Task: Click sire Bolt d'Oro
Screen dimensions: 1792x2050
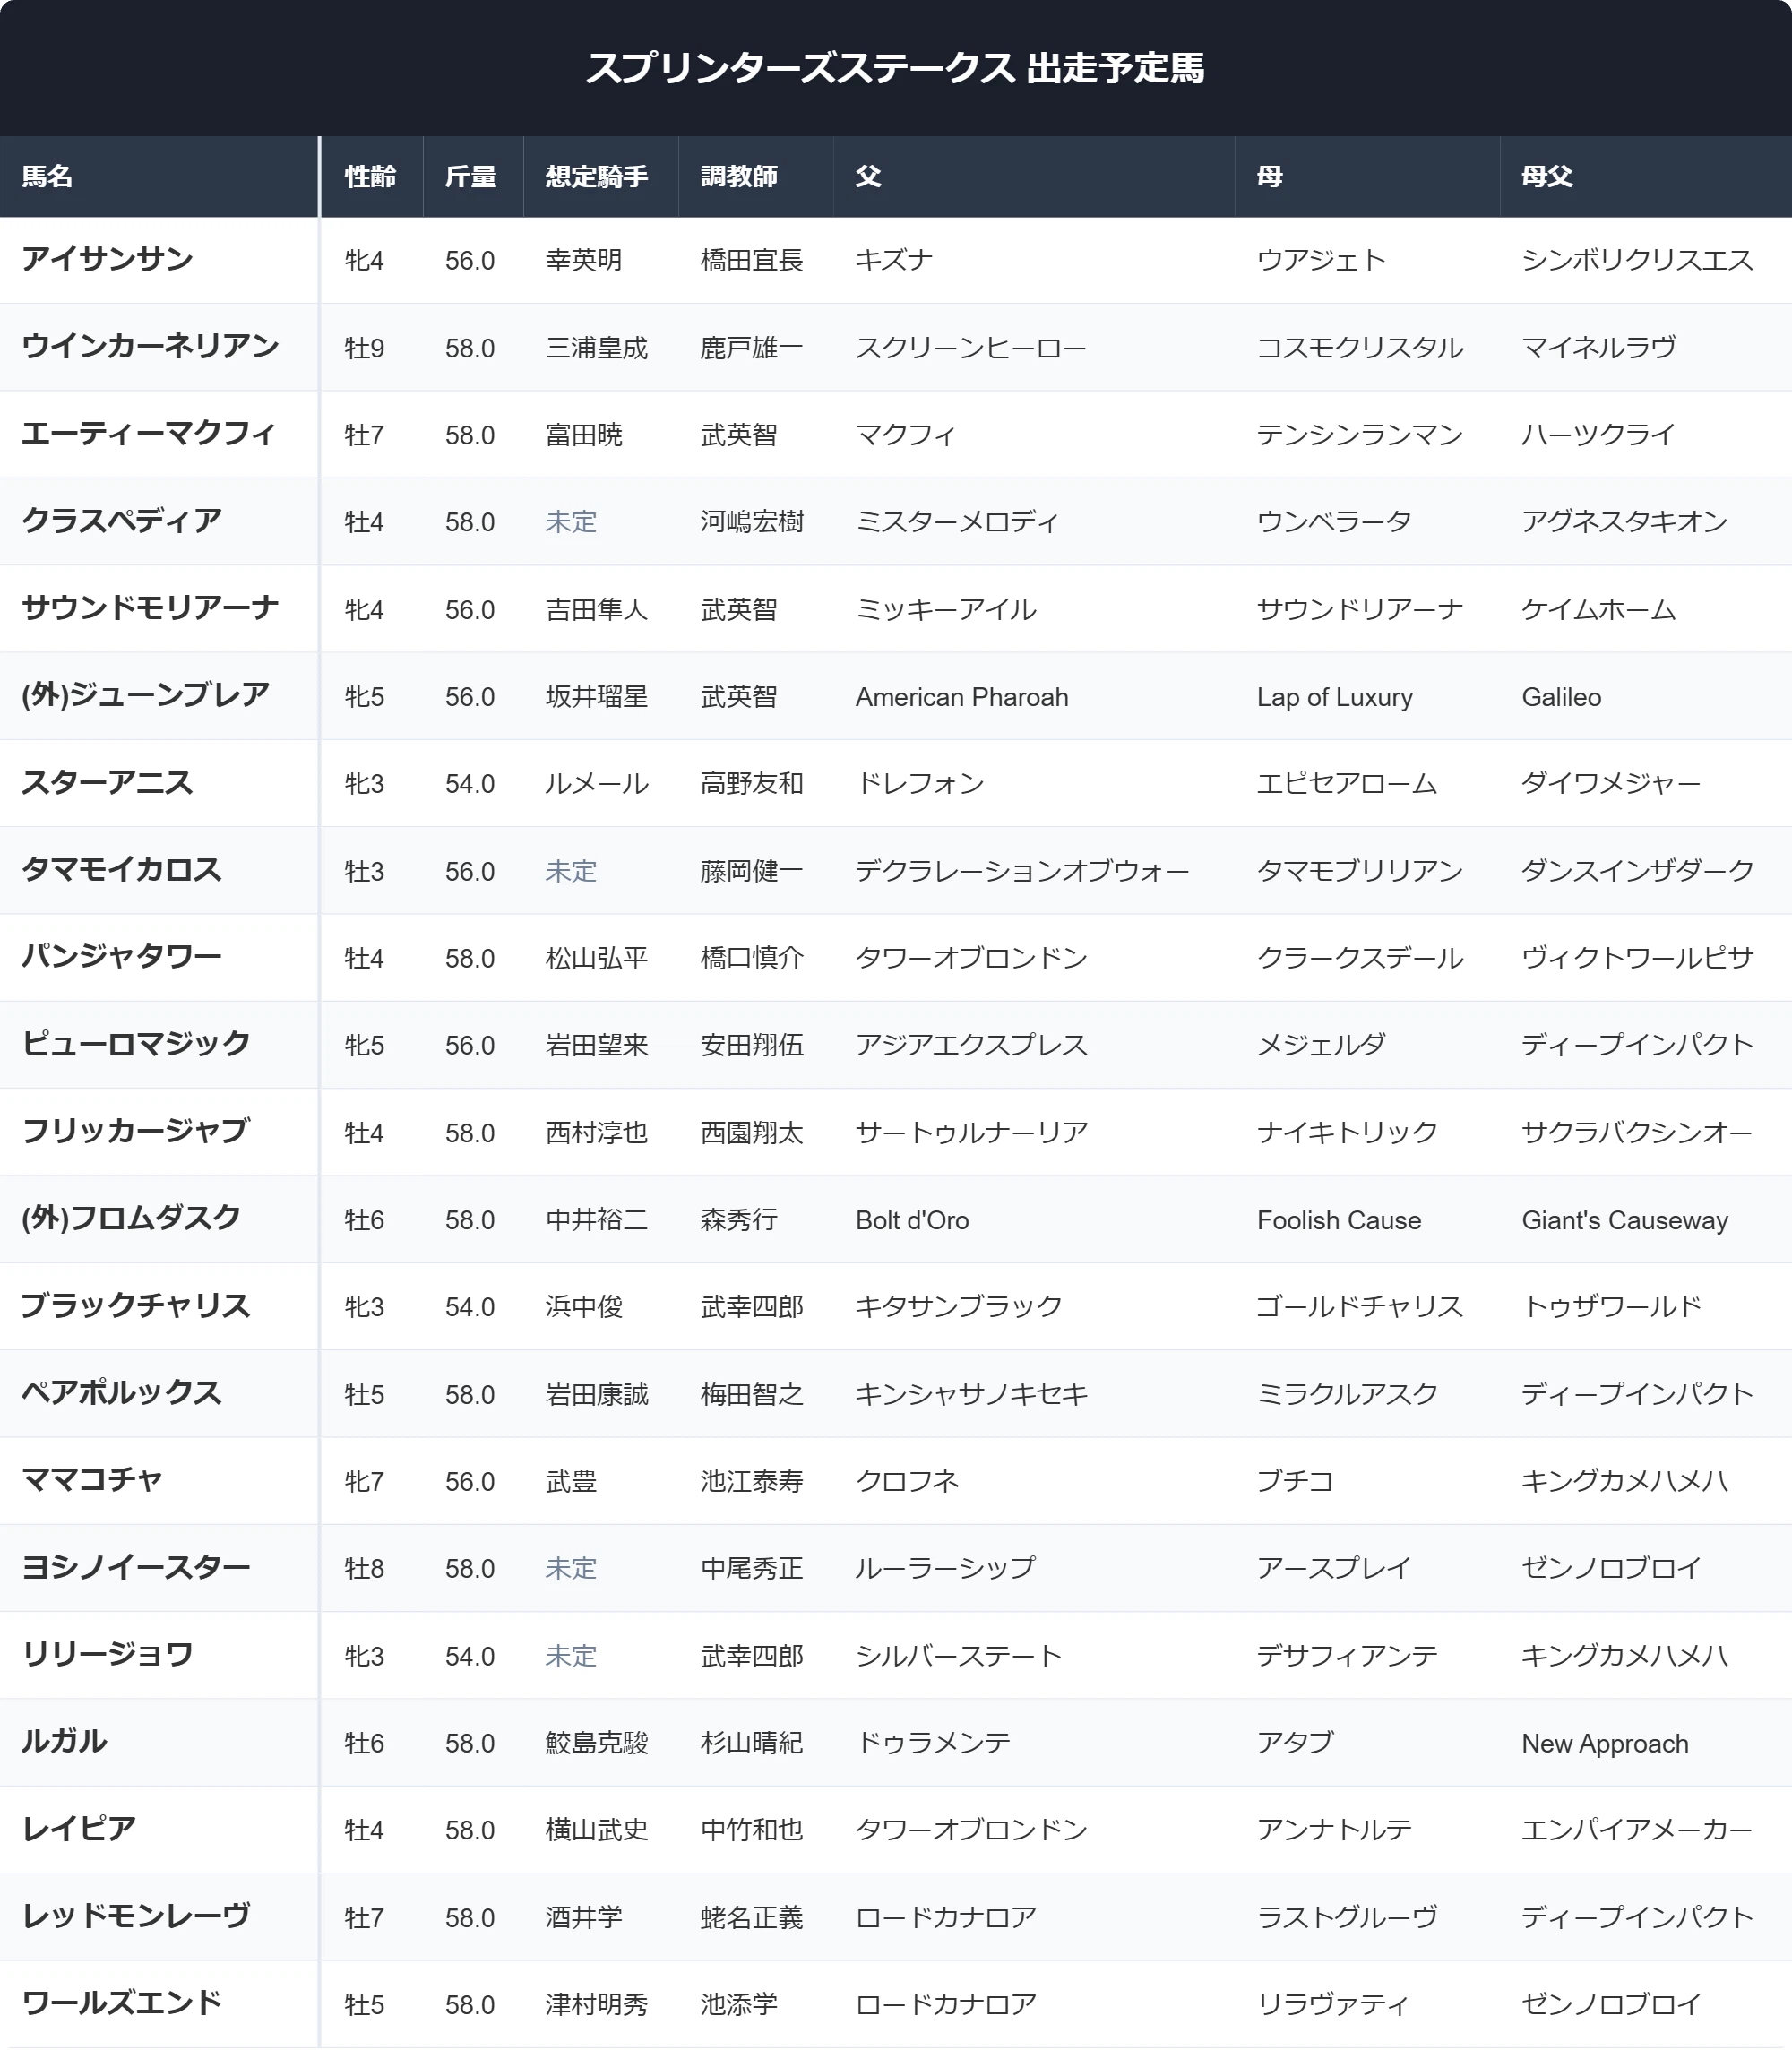Action: click(x=912, y=1220)
